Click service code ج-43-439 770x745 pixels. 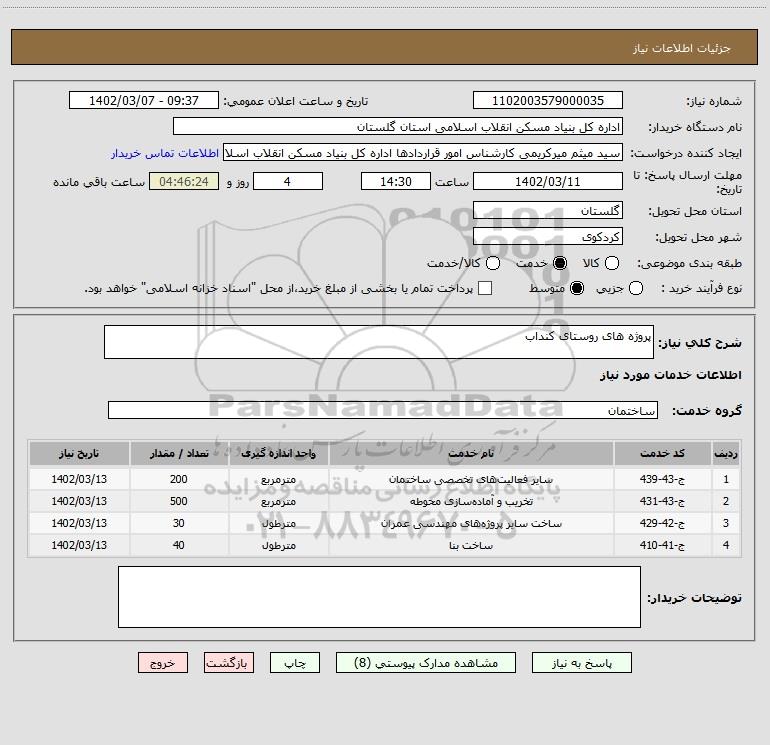coord(662,479)
